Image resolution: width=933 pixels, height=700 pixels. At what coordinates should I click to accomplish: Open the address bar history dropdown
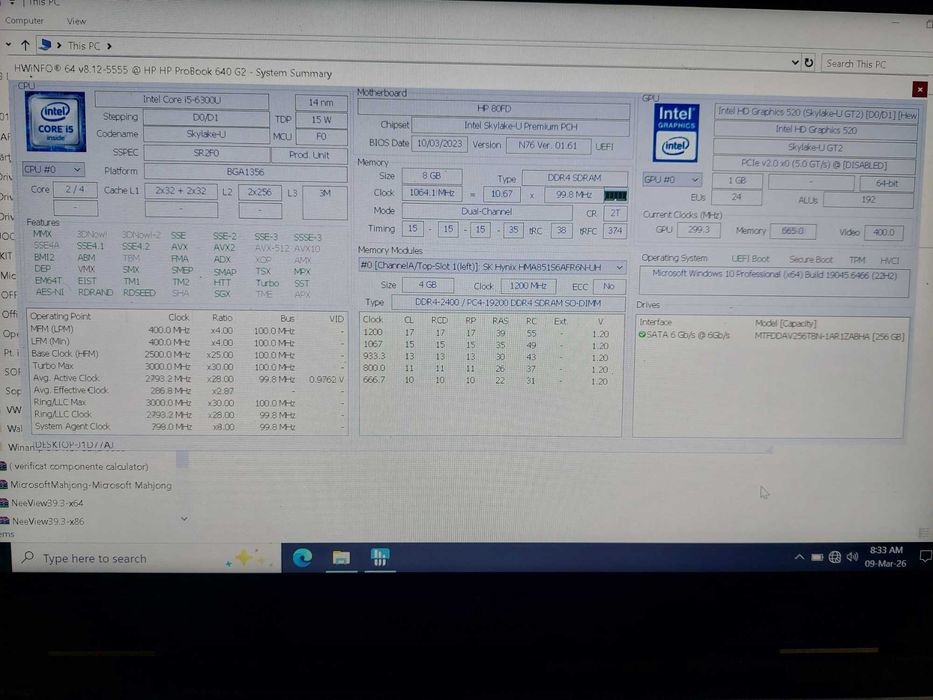795,62
